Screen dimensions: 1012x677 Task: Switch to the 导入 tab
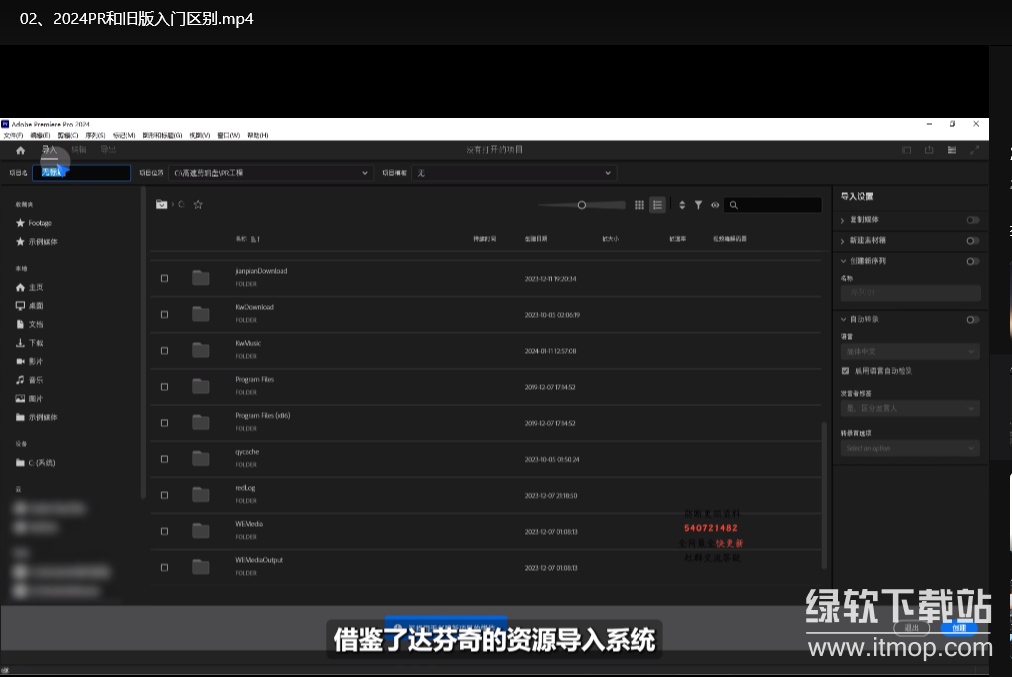click(x=50, y=150)
